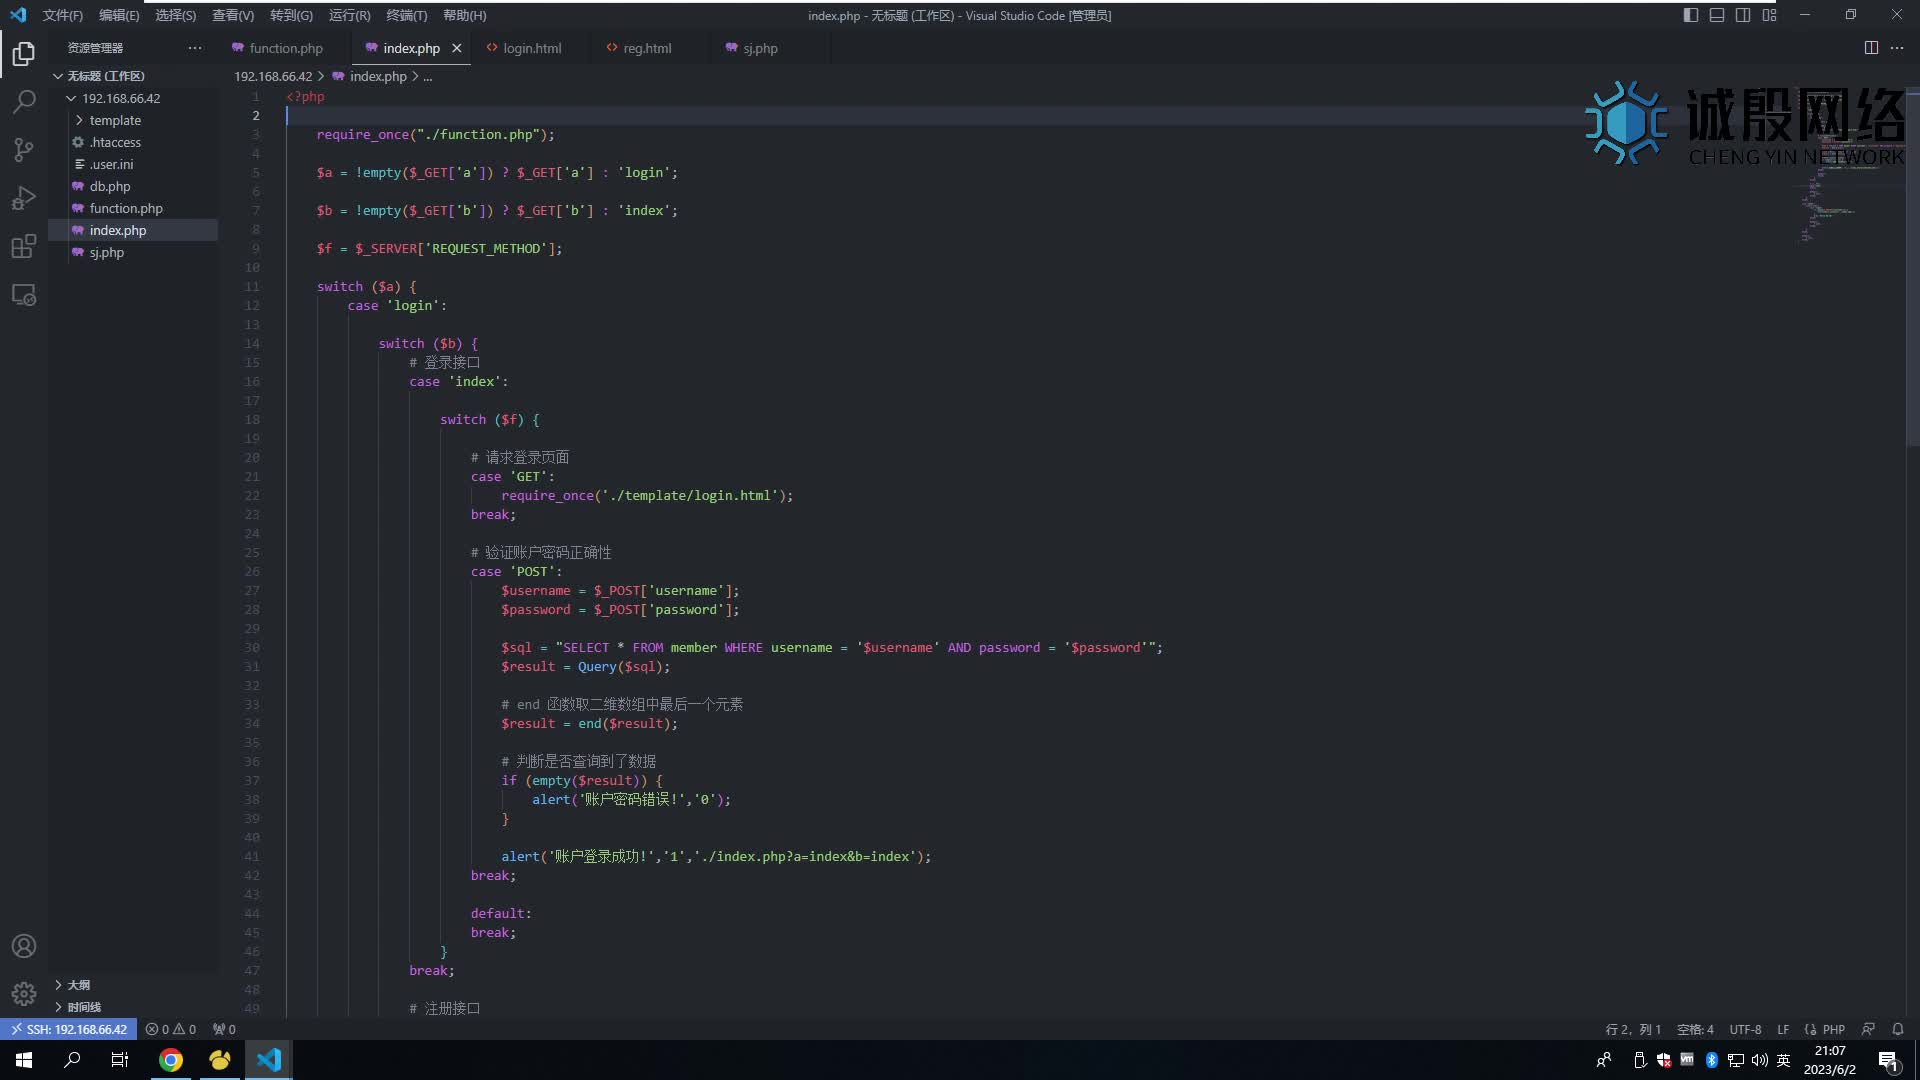Select the login.html tab
This screenshot has height=1080, width=1920.
tap(531, 47)
